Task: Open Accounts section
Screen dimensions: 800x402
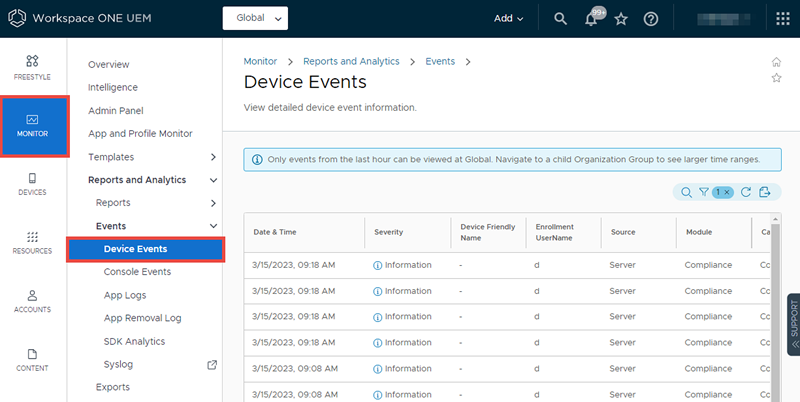Action: [x=32, y=302]
